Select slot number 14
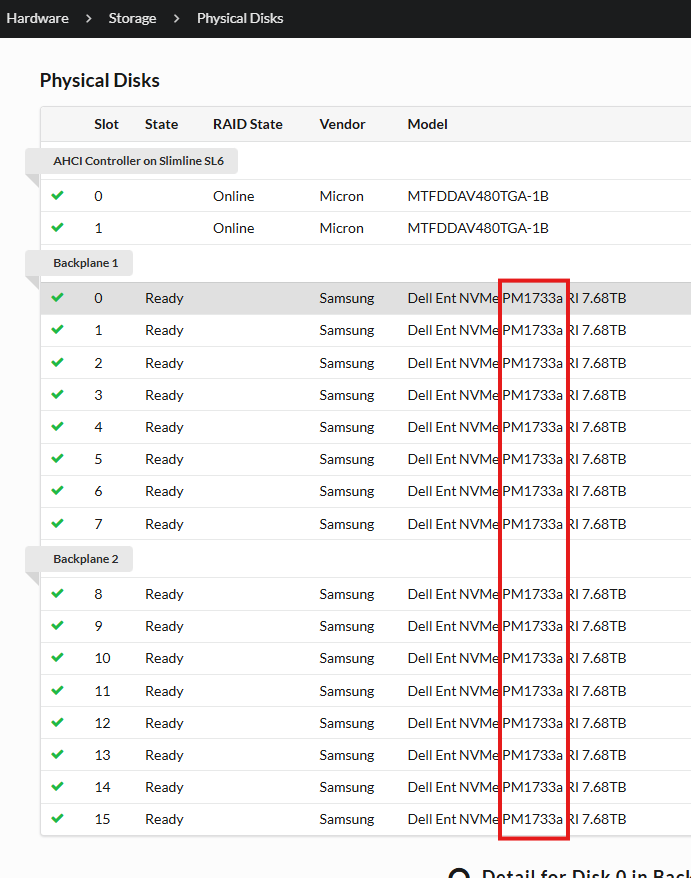 102,787
